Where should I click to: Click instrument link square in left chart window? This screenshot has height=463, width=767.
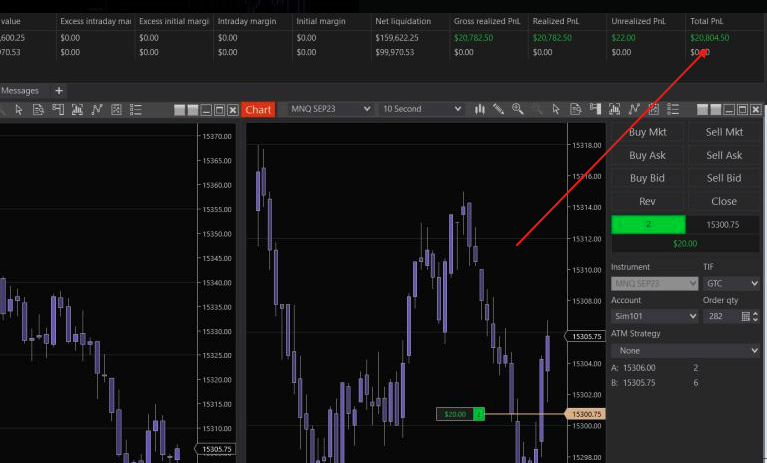coord(180,110)
